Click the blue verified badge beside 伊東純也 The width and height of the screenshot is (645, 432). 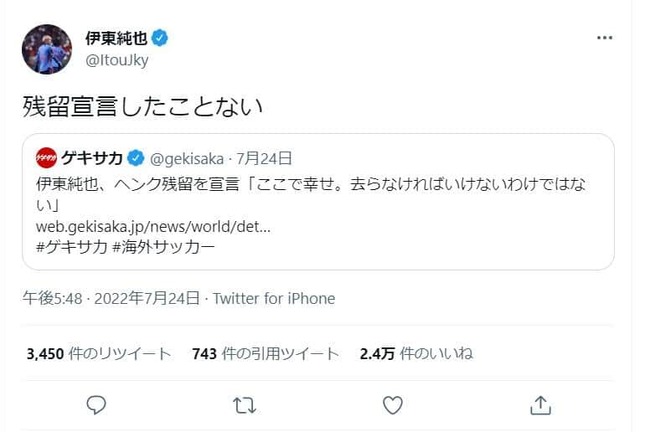(160, 38)
